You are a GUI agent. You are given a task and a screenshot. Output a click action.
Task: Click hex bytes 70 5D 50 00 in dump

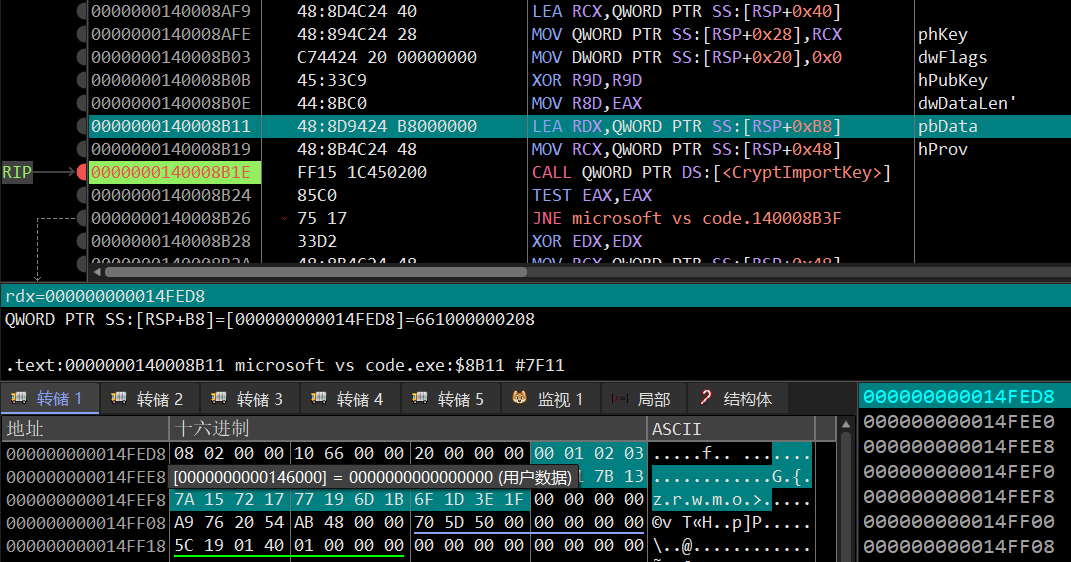click(x=469, y=522)
